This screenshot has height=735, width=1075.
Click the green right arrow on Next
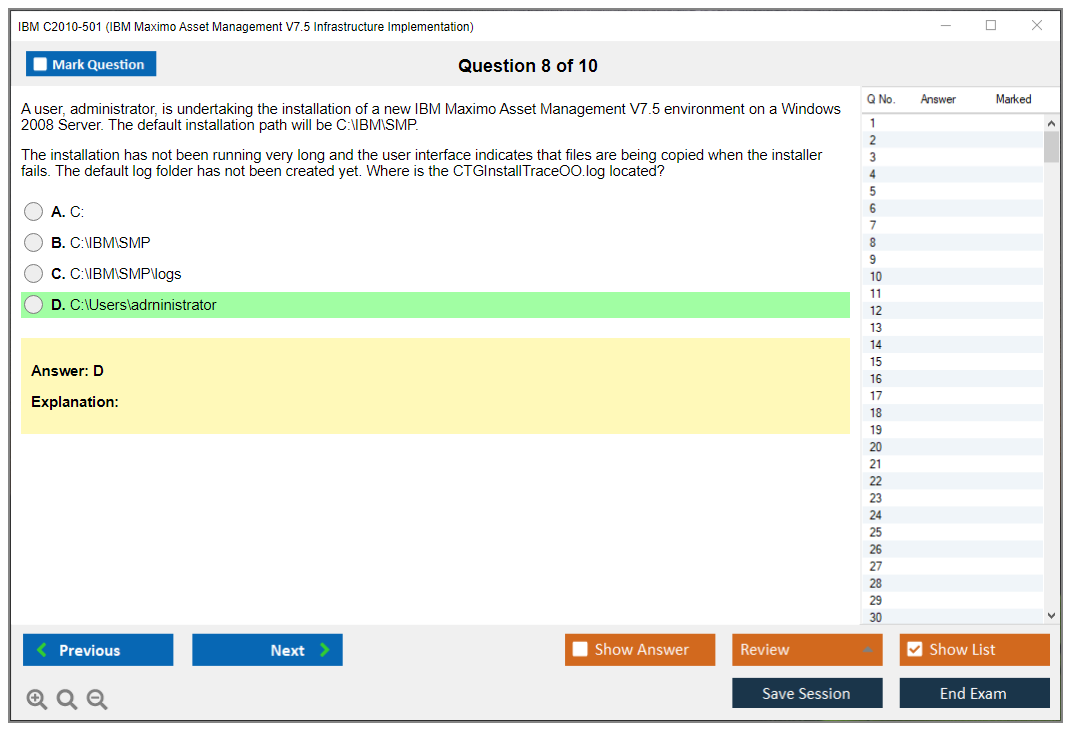pyautogui.click(x=325, y=650)
